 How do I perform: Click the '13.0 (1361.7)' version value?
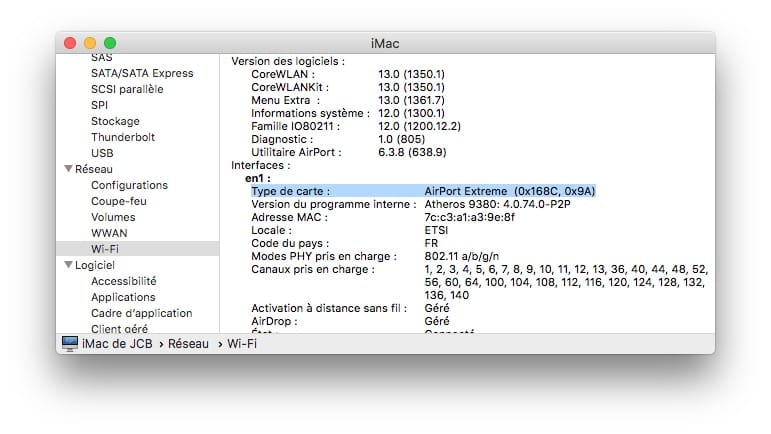pos(411,100)
